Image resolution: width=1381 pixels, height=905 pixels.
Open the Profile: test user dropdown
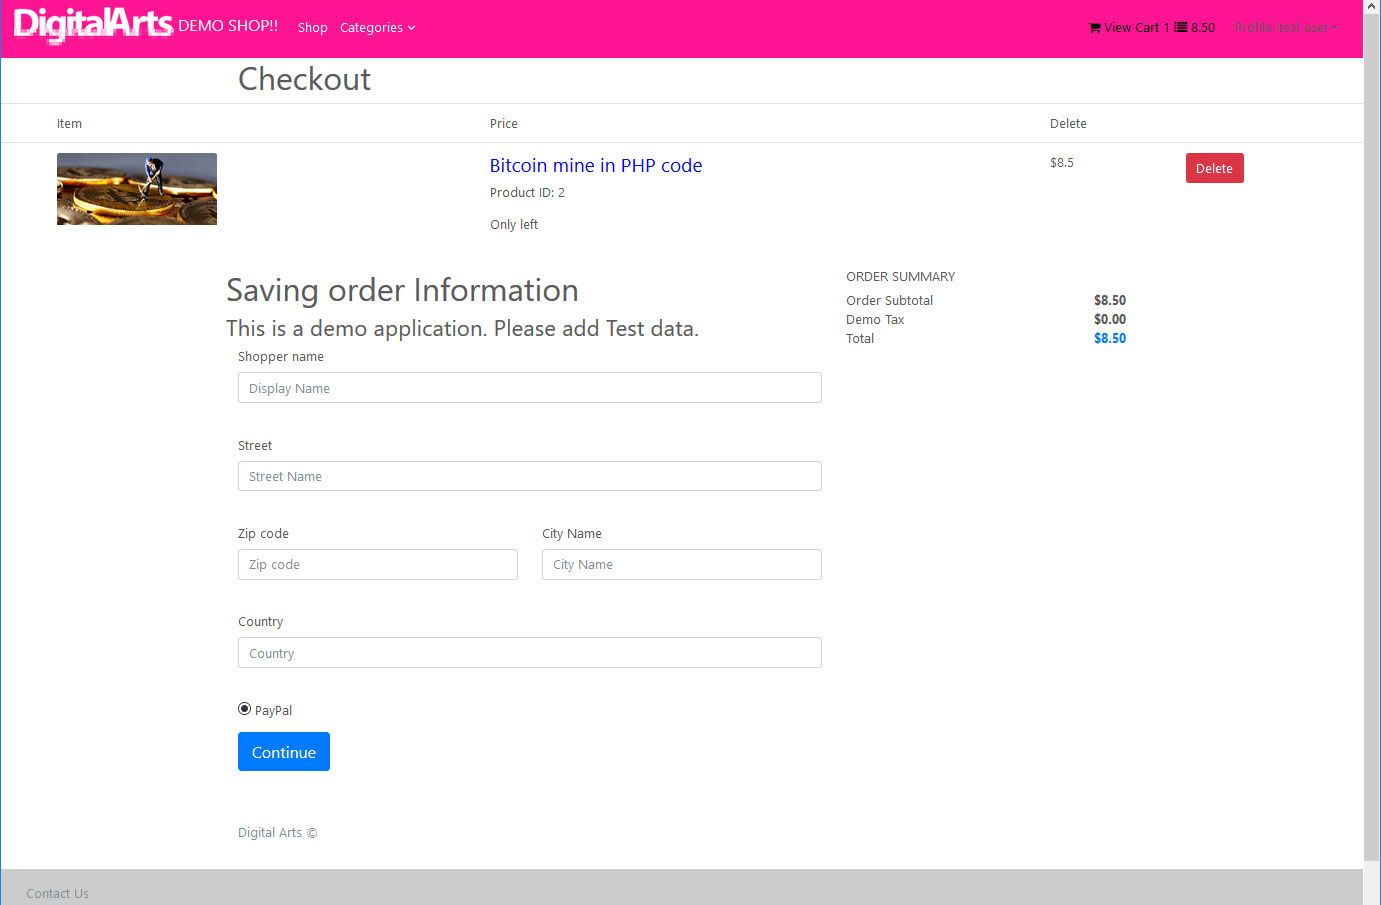1285,28
